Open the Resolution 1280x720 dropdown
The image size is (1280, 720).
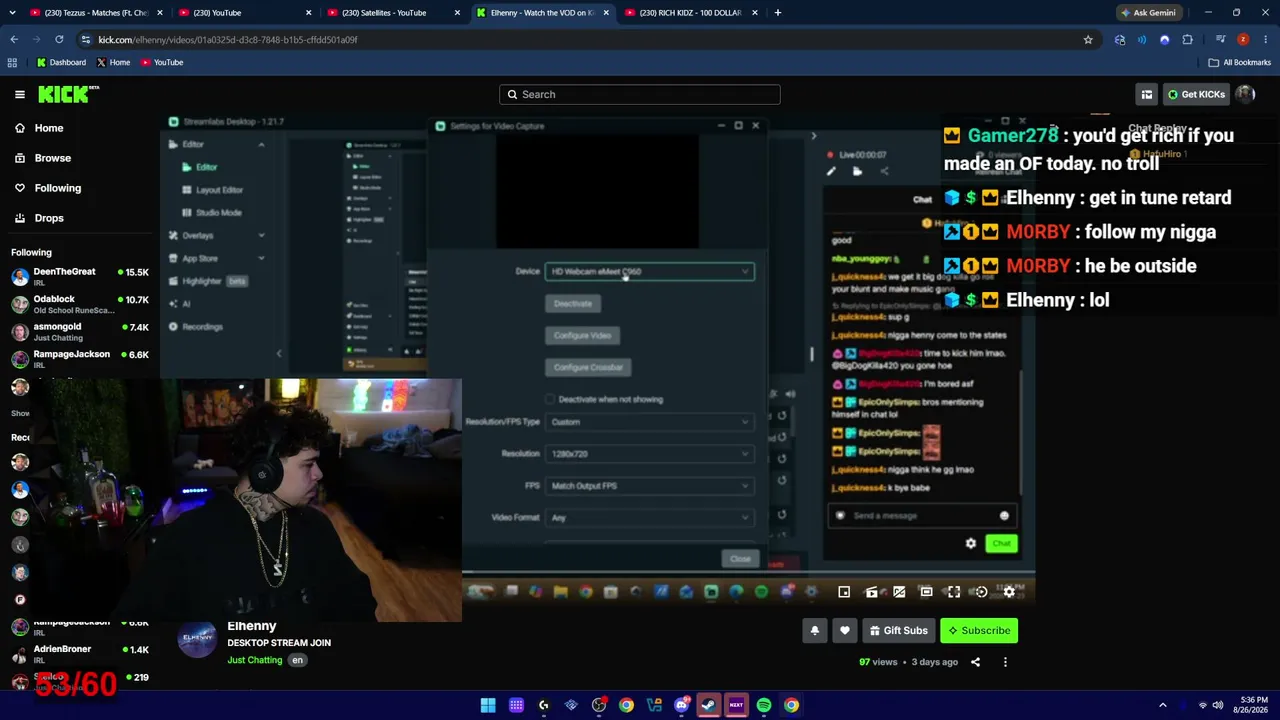pyautogui.click(x=649, y=454)
